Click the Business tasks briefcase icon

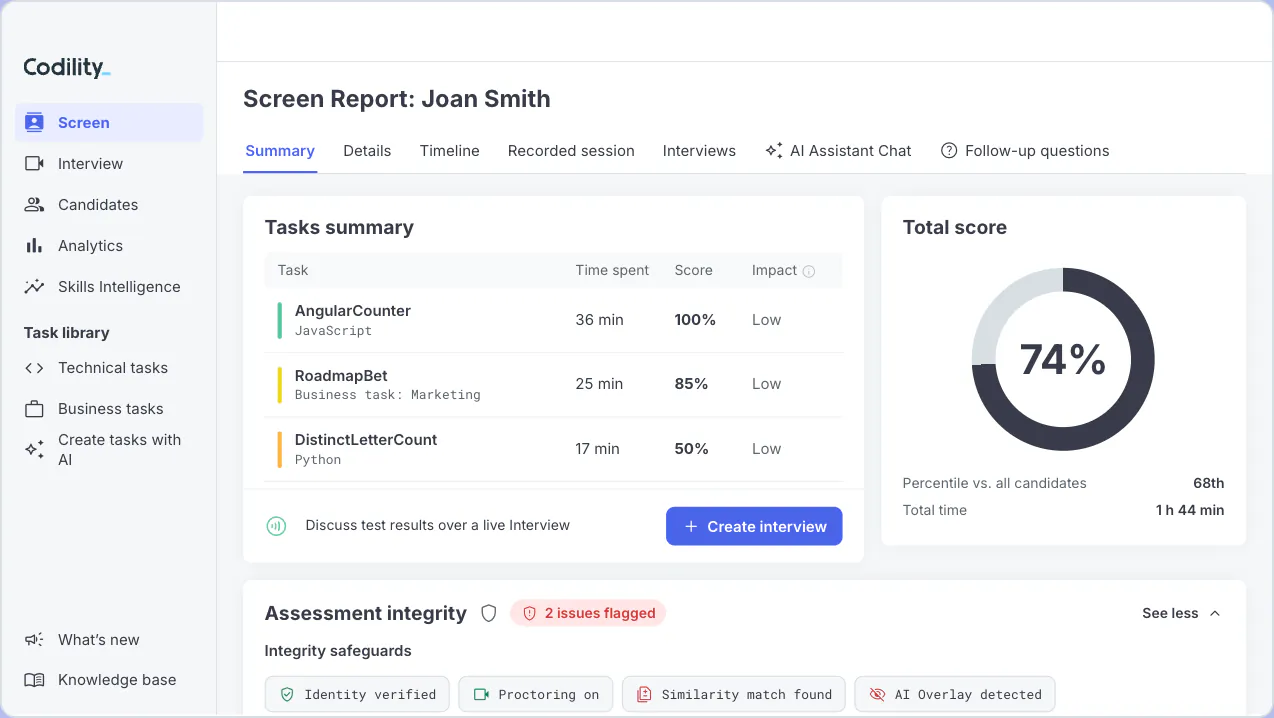point(35,409)
